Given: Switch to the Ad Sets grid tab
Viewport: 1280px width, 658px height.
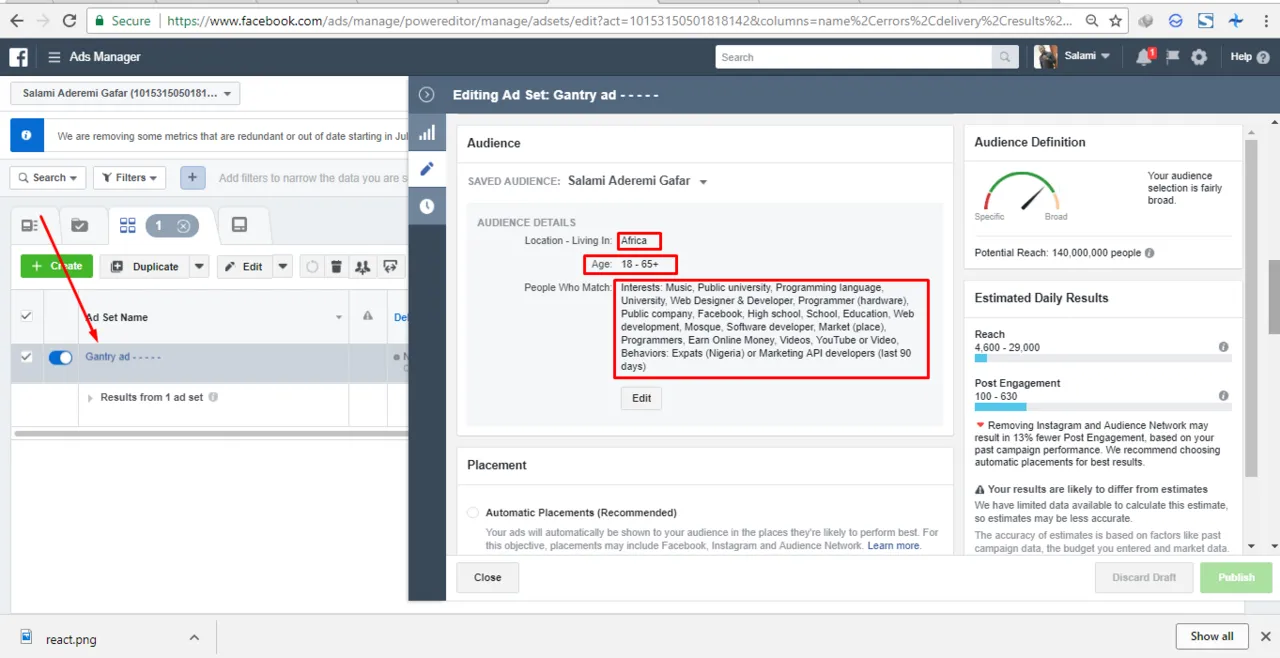Looking at the screenshot, I should pos(128,226).
